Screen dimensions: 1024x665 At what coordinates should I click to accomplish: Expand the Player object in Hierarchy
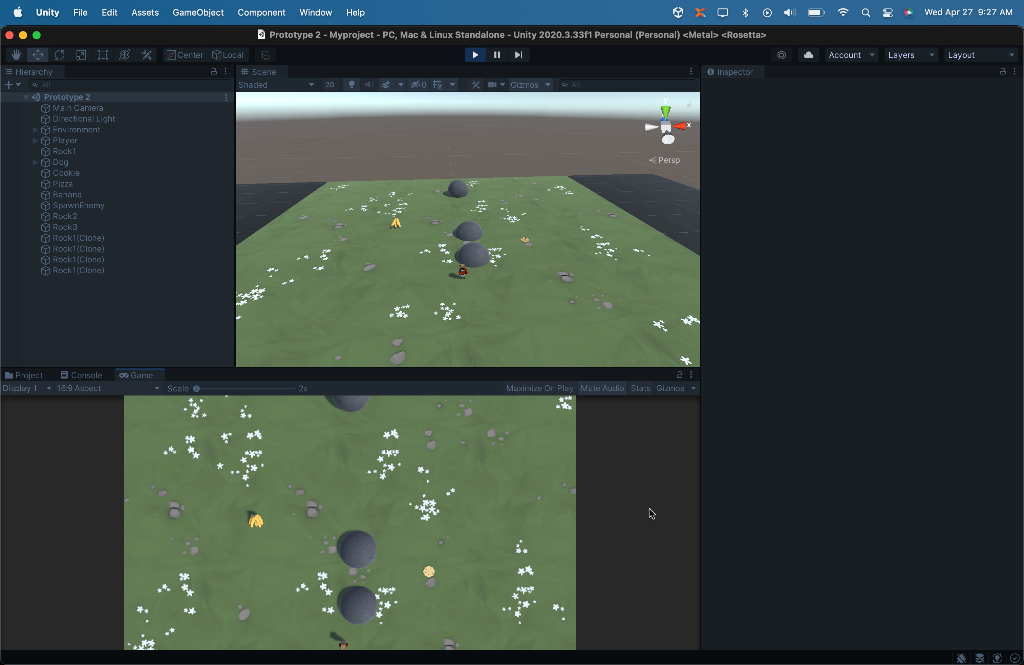click(x=33, y=140)
